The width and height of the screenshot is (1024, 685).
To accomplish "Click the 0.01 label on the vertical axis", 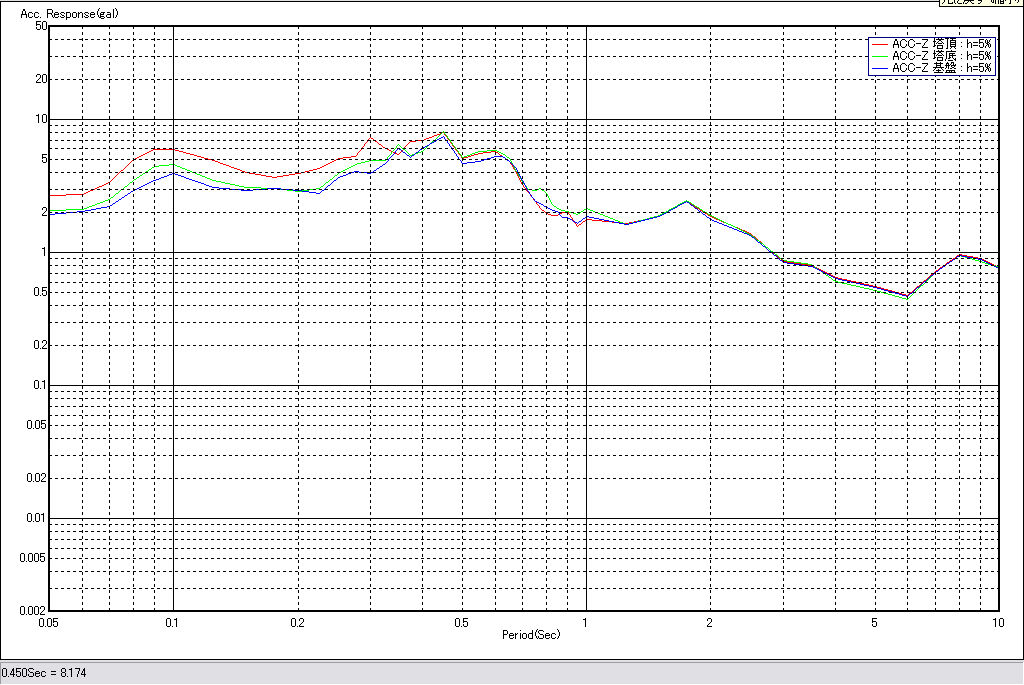I will pyautogui.click(x=36, y=518).
